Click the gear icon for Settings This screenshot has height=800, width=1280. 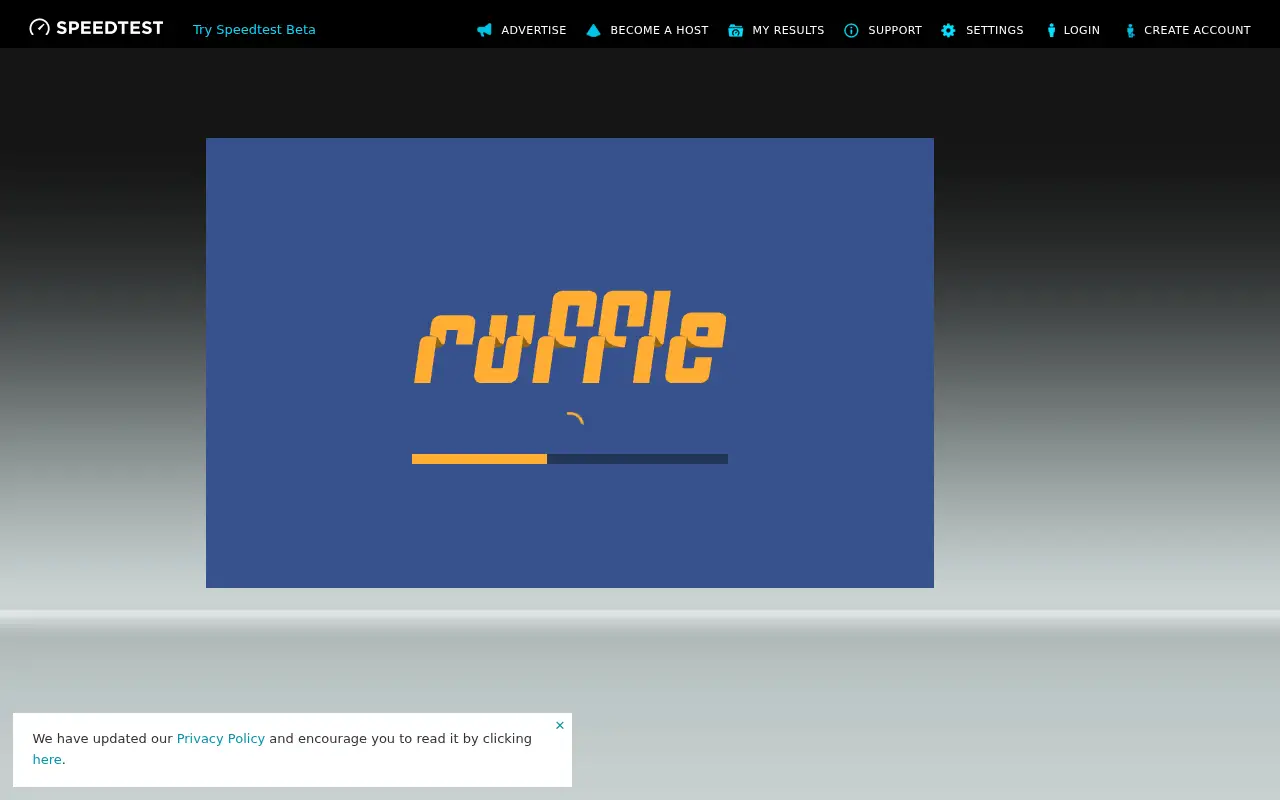coord(948,30)
